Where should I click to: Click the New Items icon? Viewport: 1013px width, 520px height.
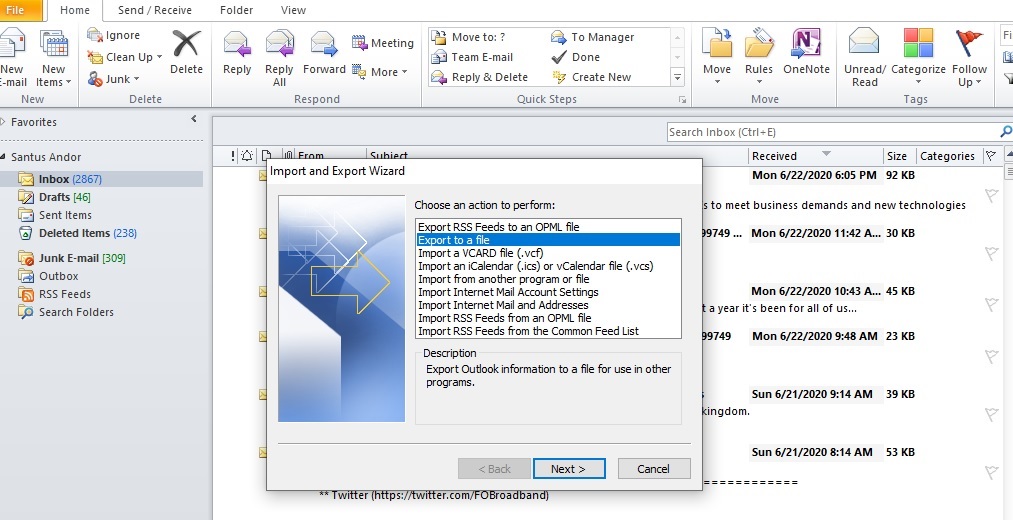(x=54, y=45)
